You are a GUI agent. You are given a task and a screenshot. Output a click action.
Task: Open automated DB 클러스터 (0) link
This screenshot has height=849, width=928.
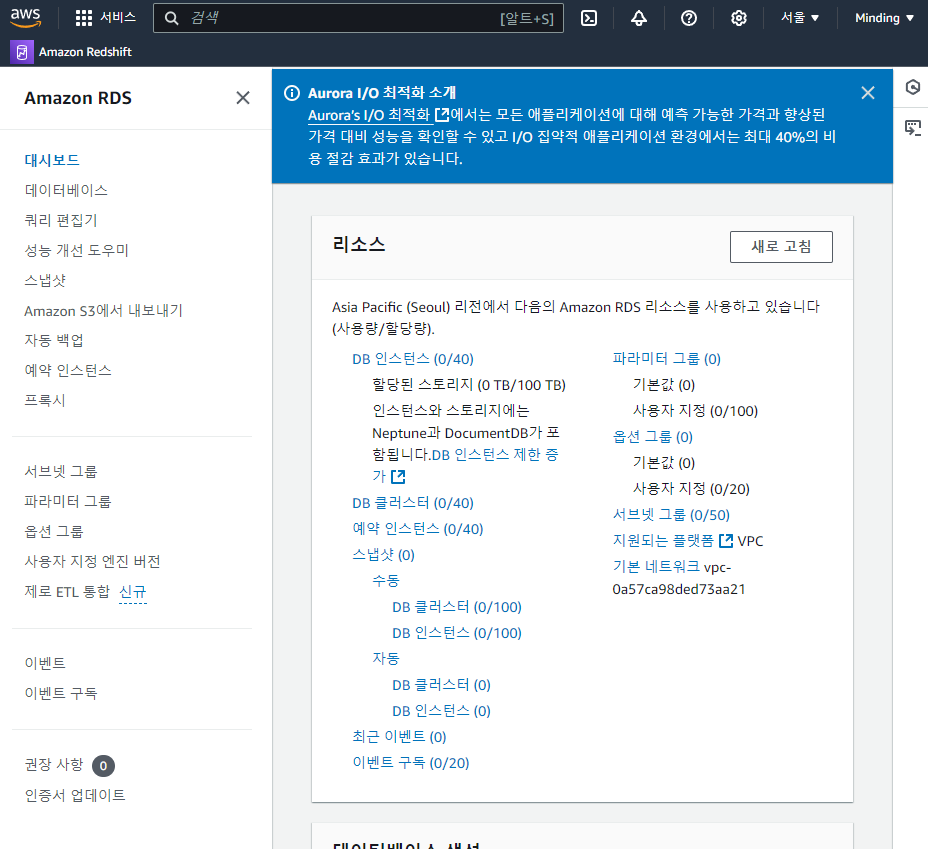tap(442, 685)
